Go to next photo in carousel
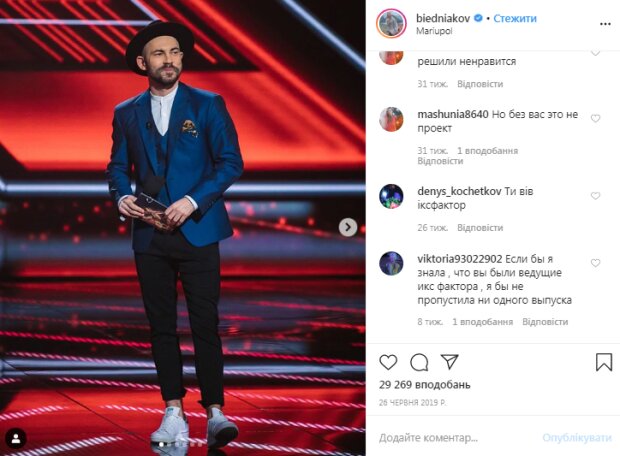The image size is (620, 456). coord(348,227)
